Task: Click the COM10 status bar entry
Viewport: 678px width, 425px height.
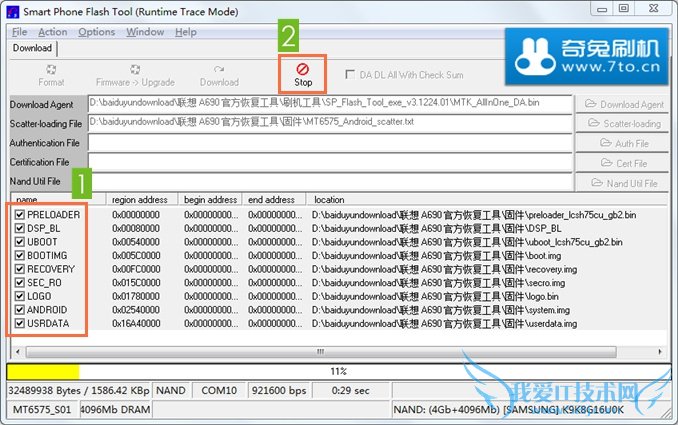Action: click(x=219, y=390)
